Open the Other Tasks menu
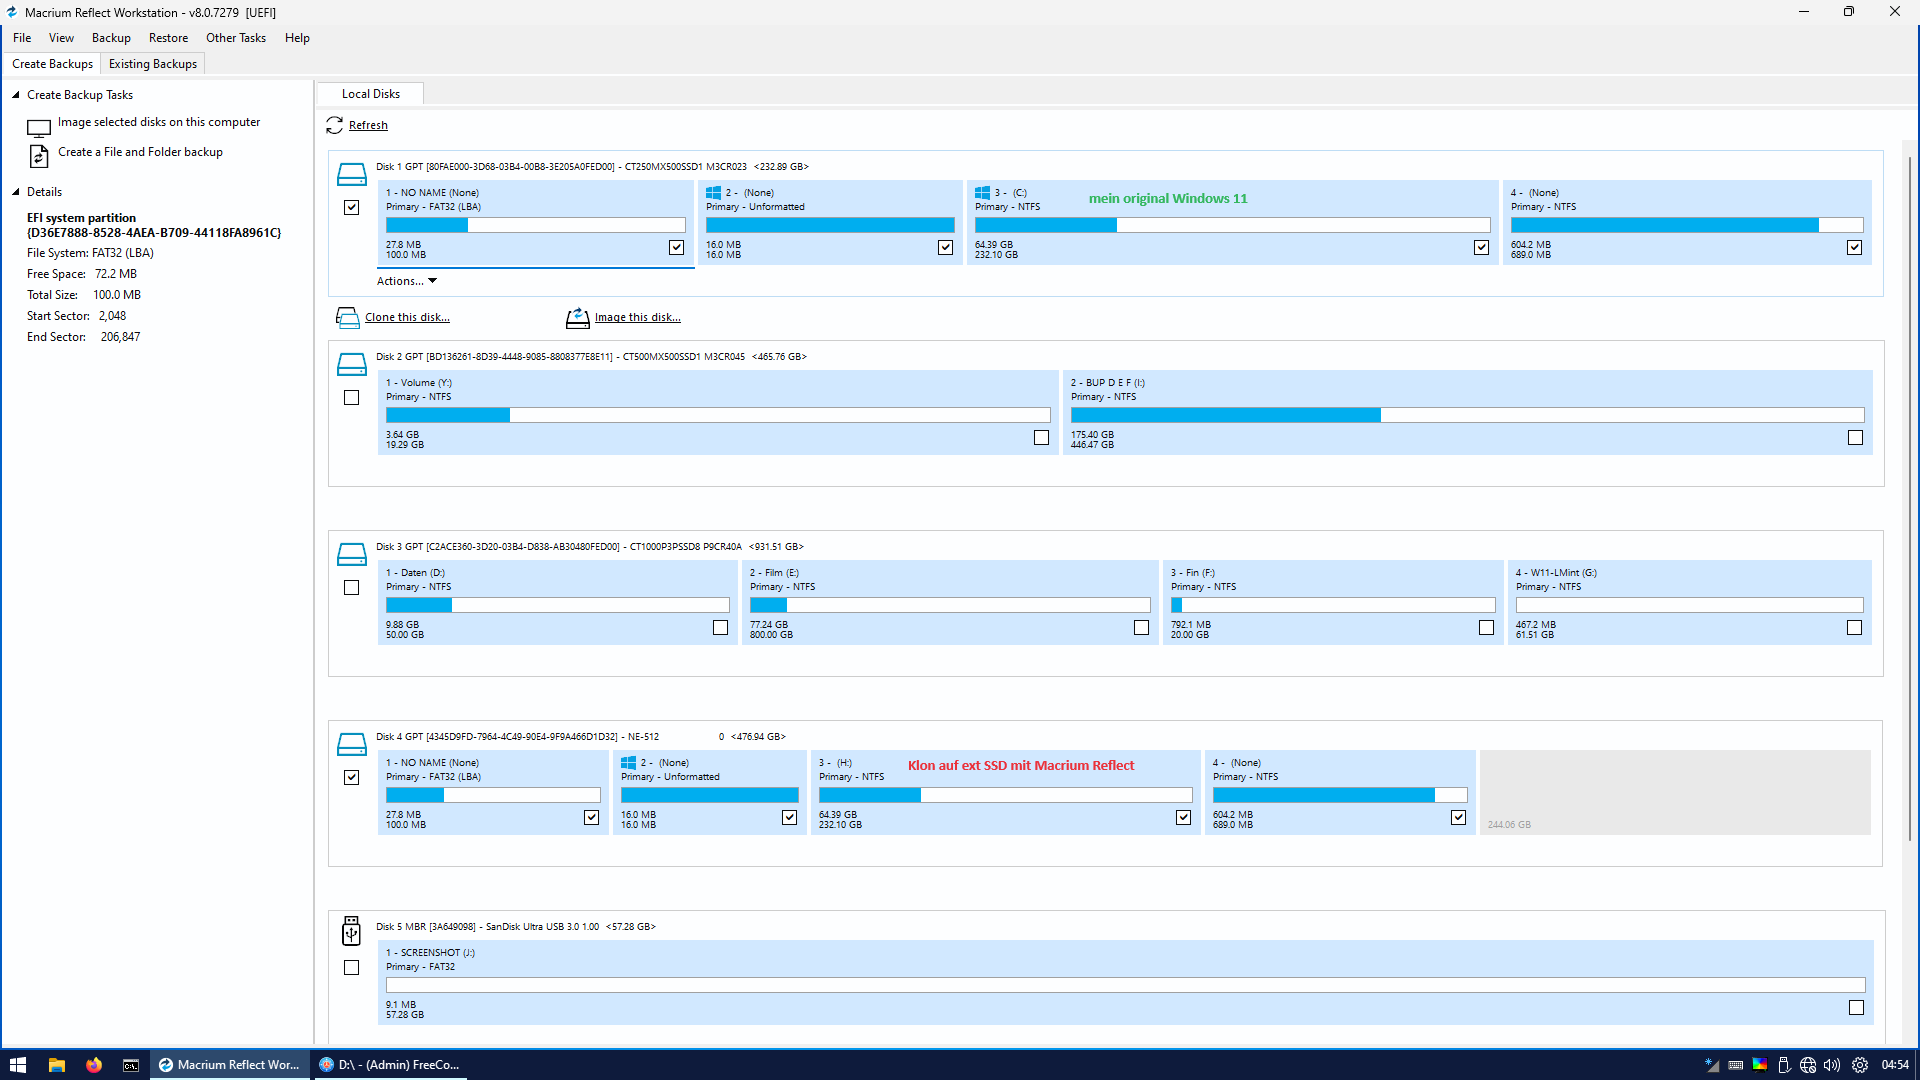 click(236, 38)
